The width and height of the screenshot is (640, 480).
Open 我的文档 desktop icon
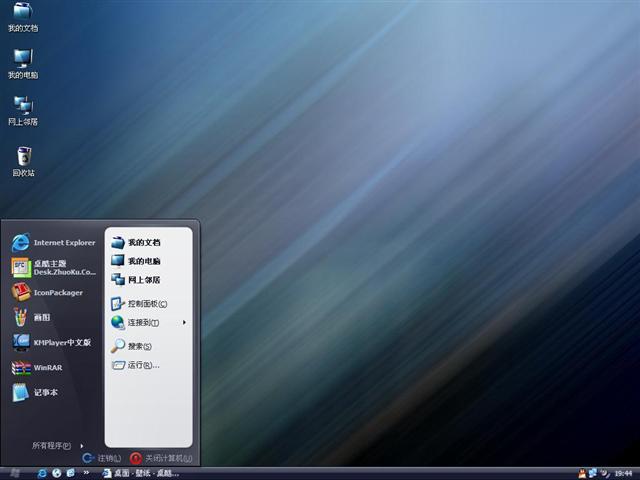(23, 16)
